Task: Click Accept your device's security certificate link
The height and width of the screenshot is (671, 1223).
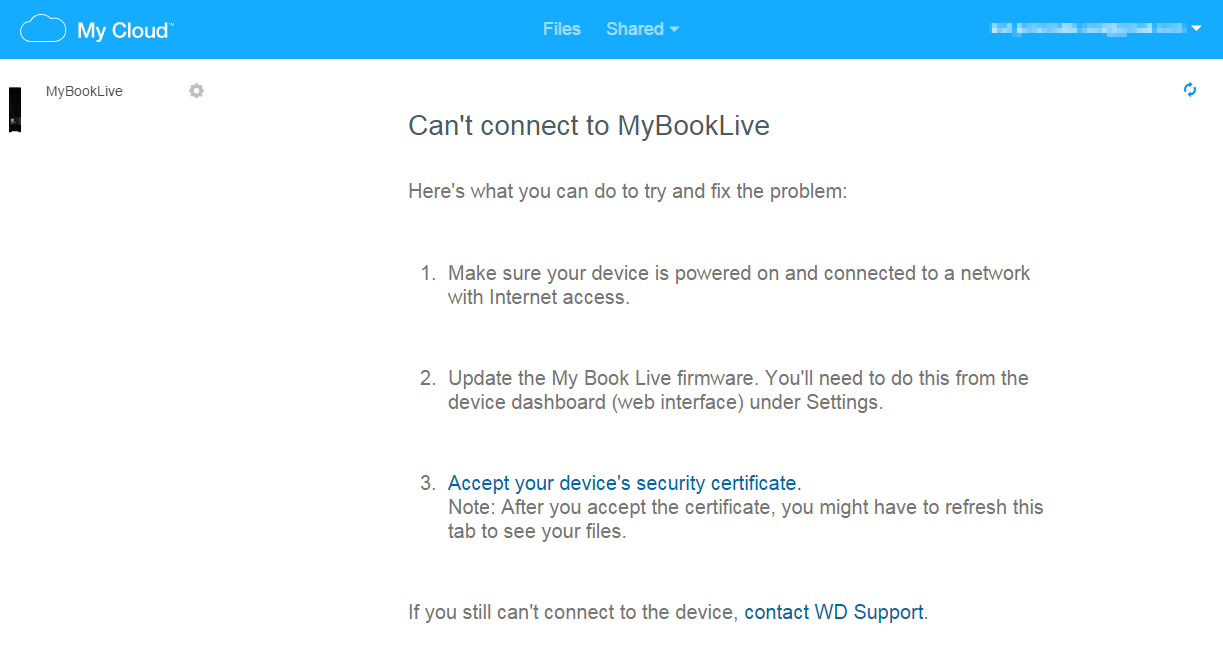Action: click(x=622, y=484)
